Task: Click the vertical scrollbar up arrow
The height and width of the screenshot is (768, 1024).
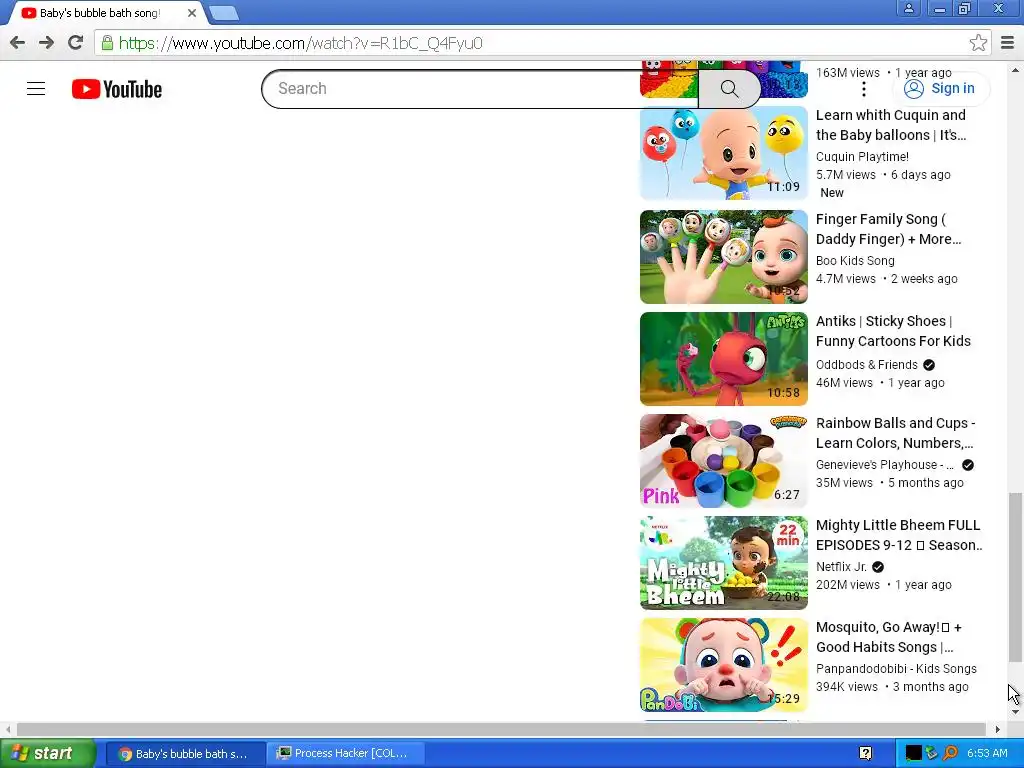Action: pyautogui.click(x=1015, y=69)
